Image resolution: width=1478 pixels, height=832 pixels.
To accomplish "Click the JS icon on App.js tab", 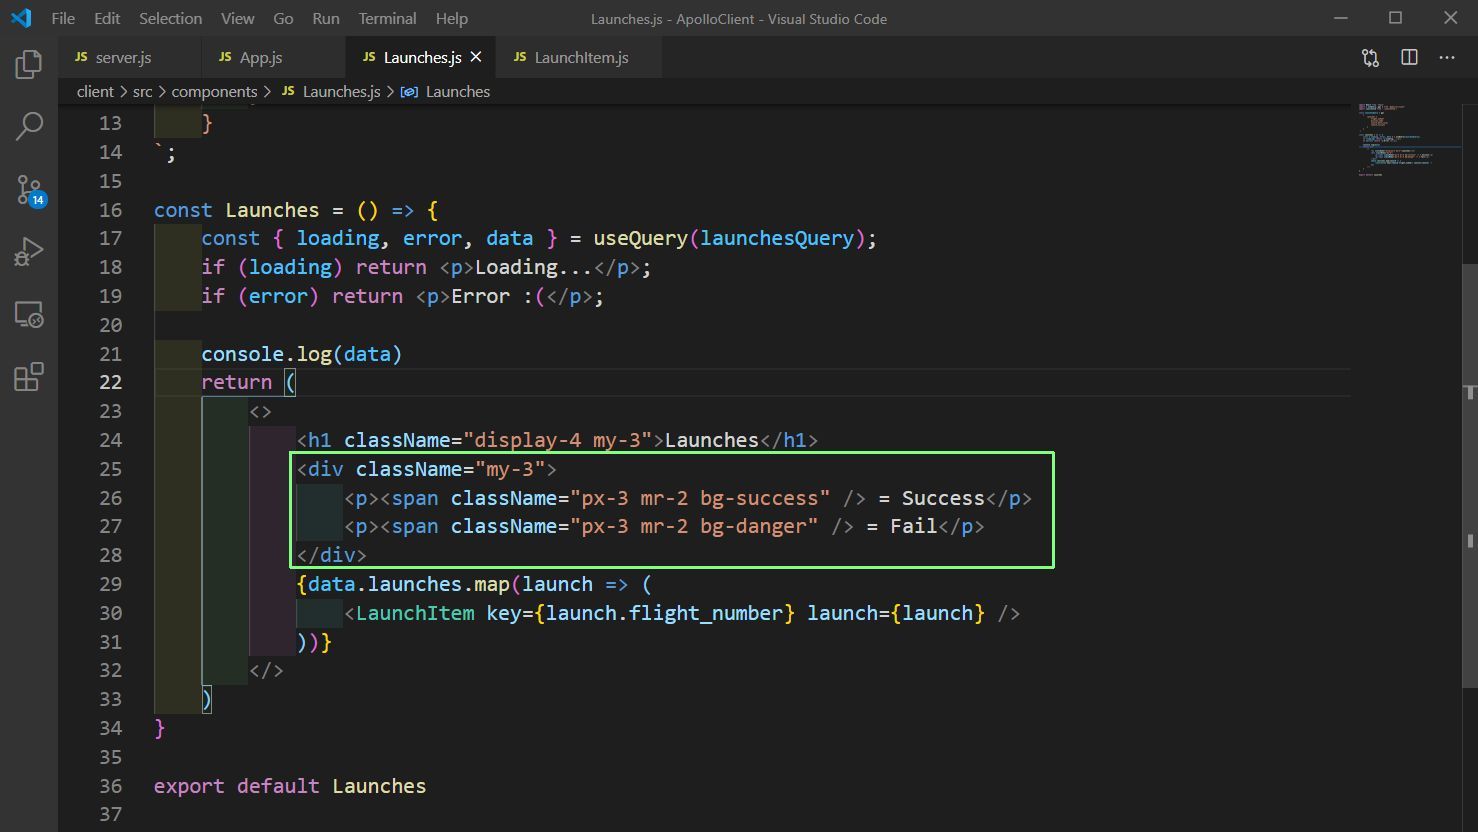I will 225,57.
